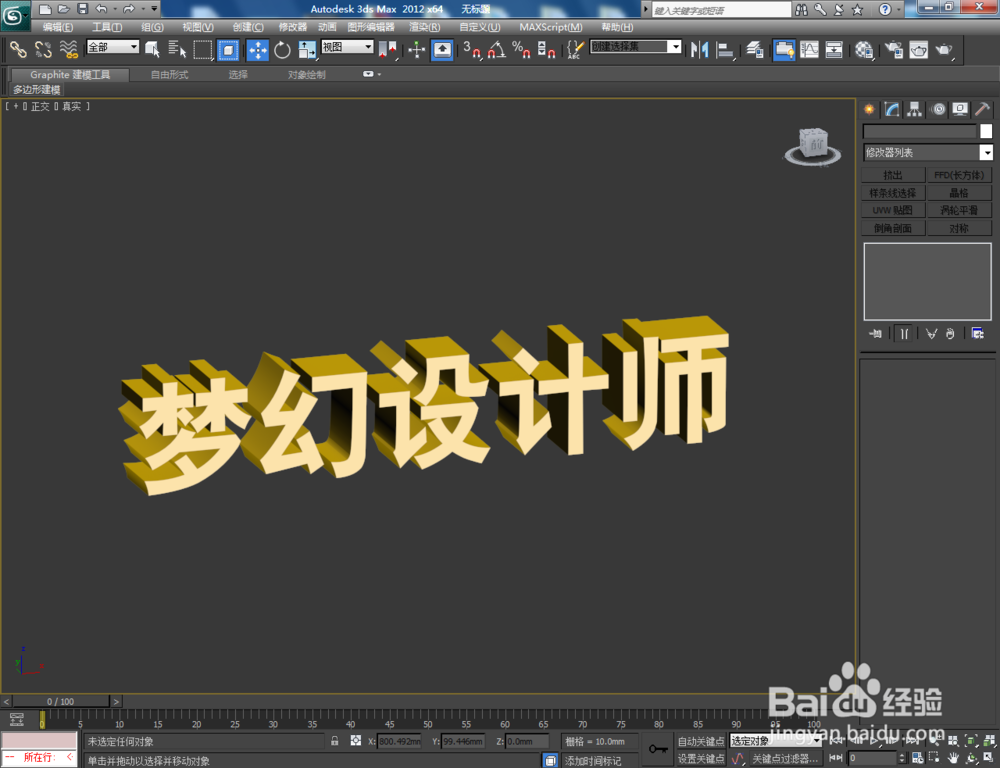The height and width of the screenshot is (768, 1000).
Task: Open the Curve Editor icon
Action: click(x=809, y=49)
